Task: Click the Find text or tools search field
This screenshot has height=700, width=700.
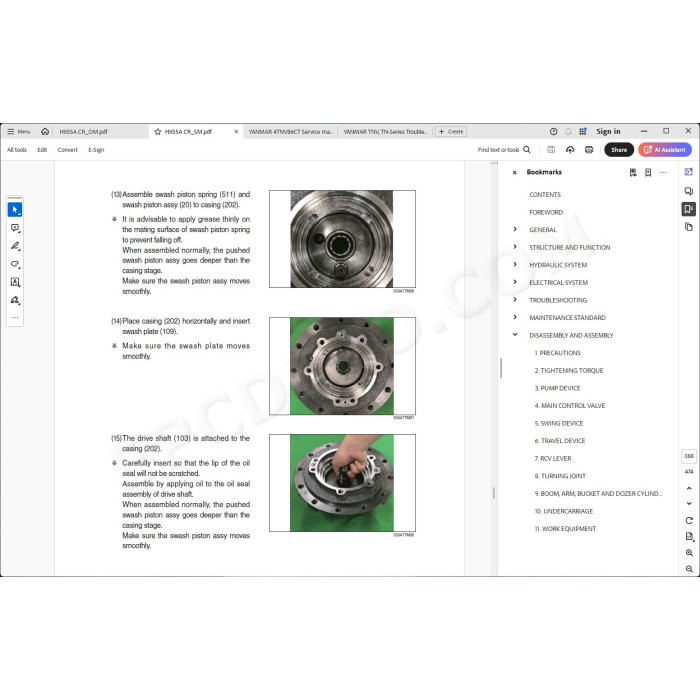Action: coord(504,150)
